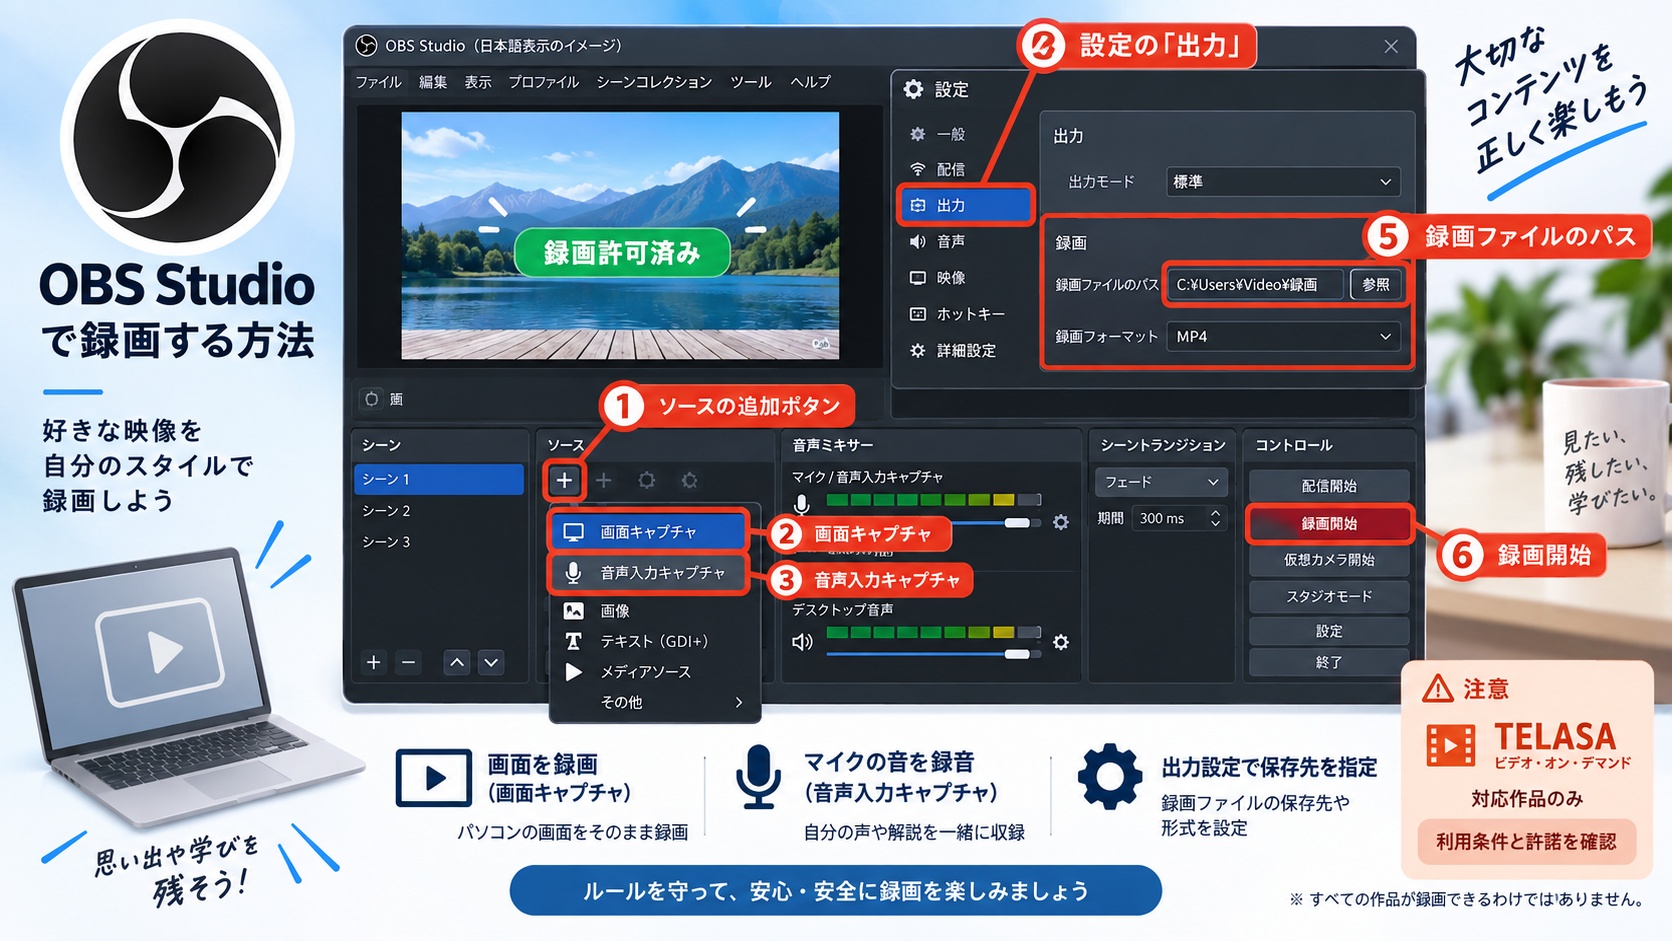Open the 編集 menu
Image resolution: width=1672 pixels, height=941 pixels.
point(433,82)
